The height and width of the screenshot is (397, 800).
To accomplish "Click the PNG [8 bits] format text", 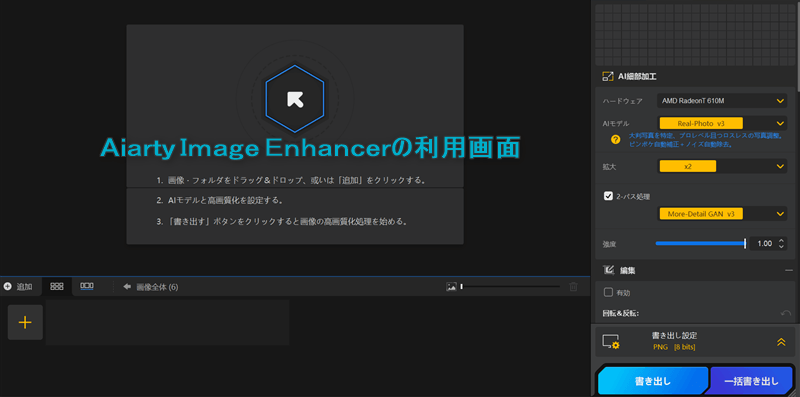I will click(x=674, y=348).
